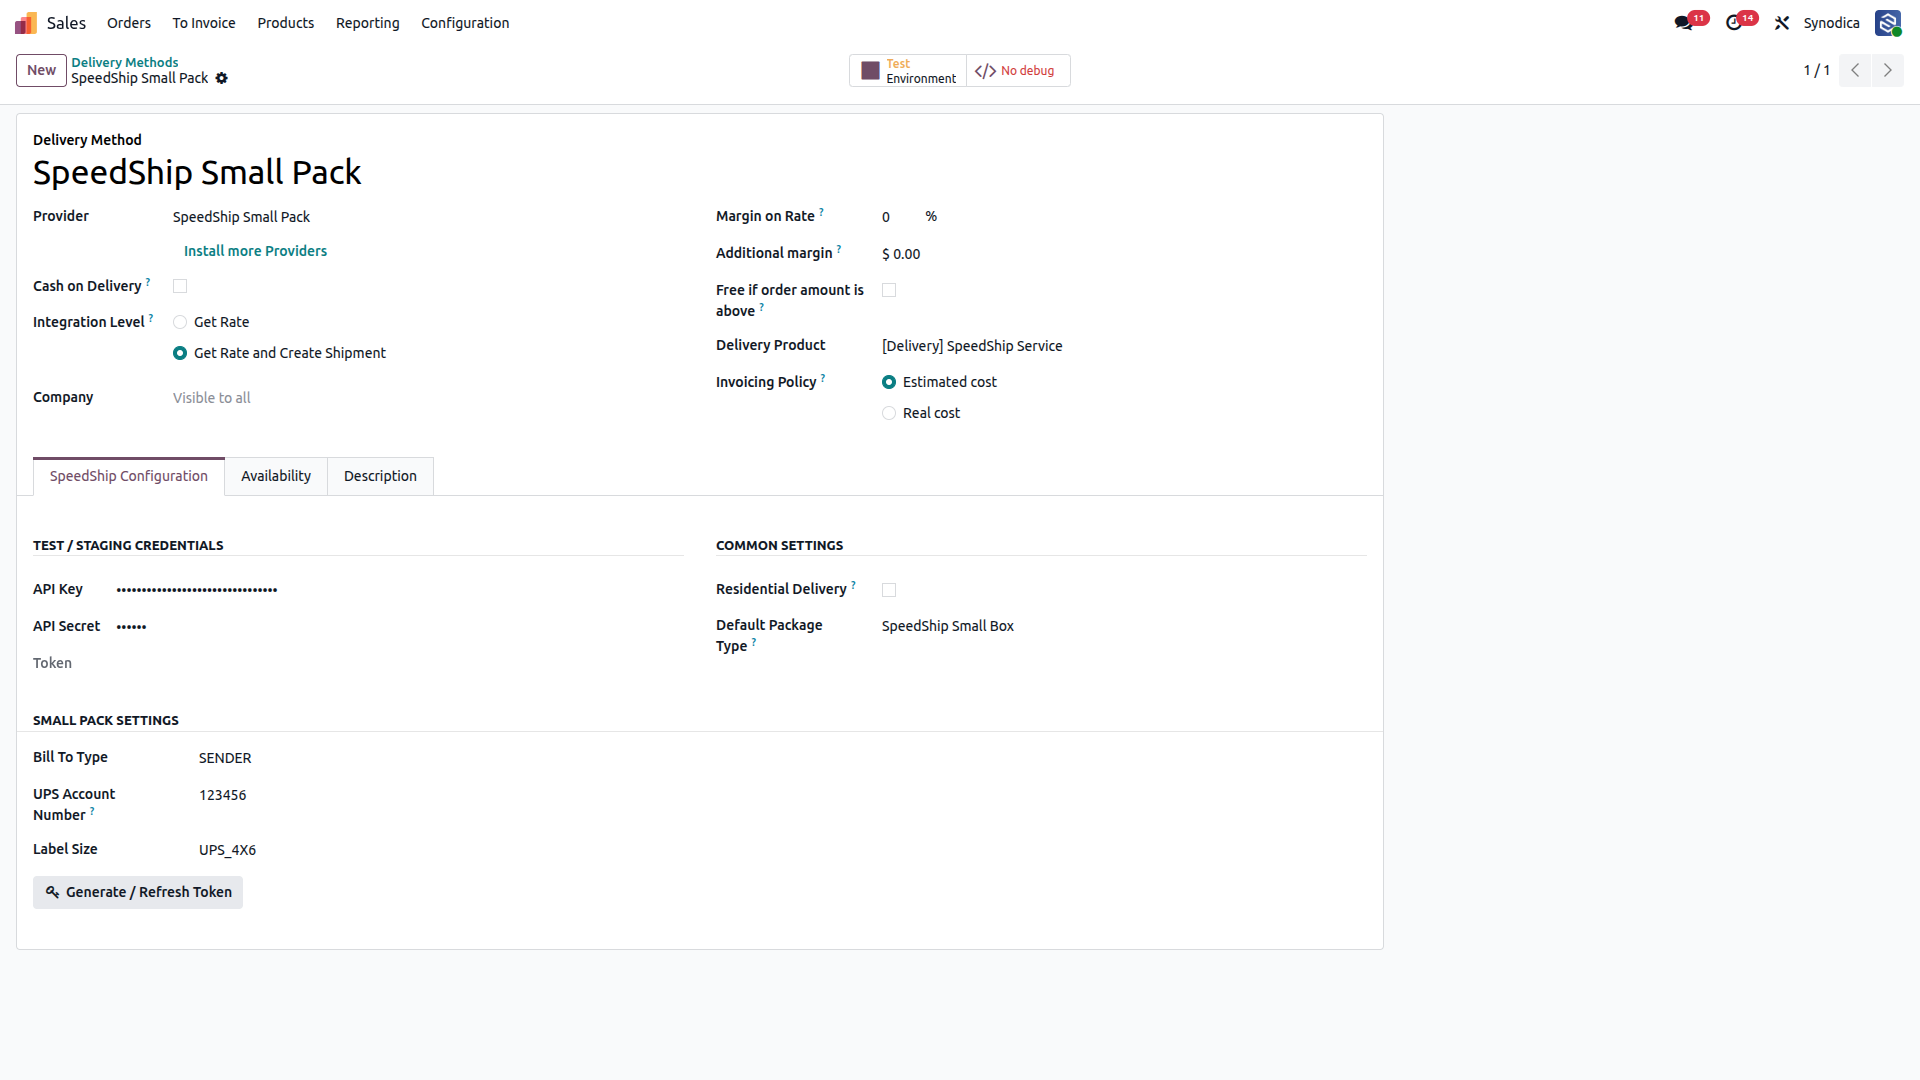
Task: Click the API Key field
Action: click(399, 589)
